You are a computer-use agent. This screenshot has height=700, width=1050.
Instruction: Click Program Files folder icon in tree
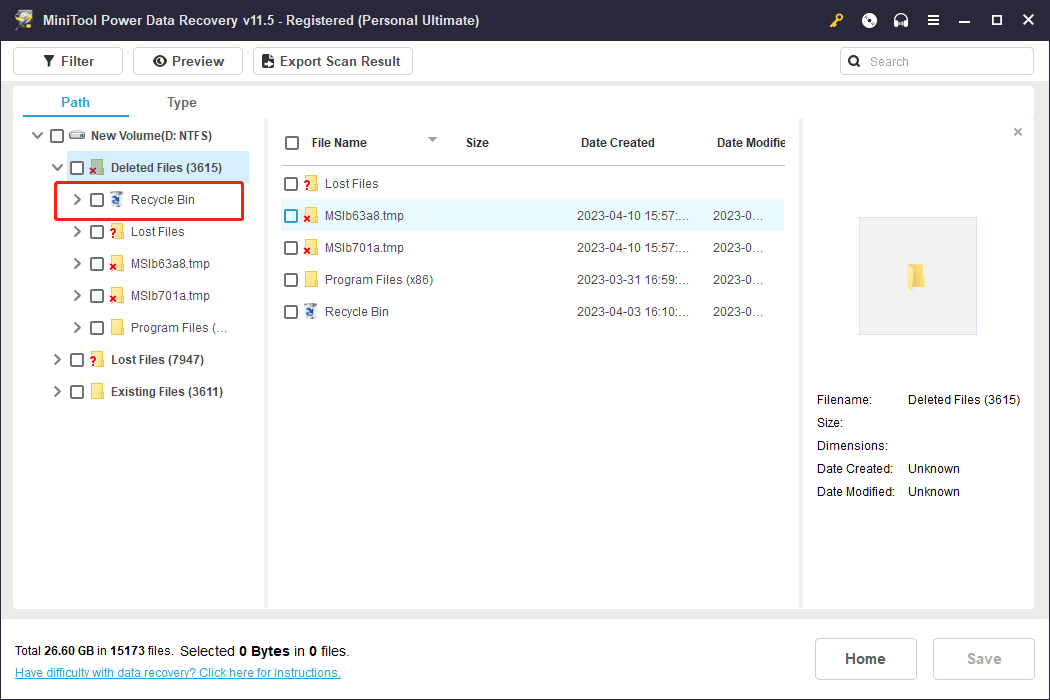[117, 328]
